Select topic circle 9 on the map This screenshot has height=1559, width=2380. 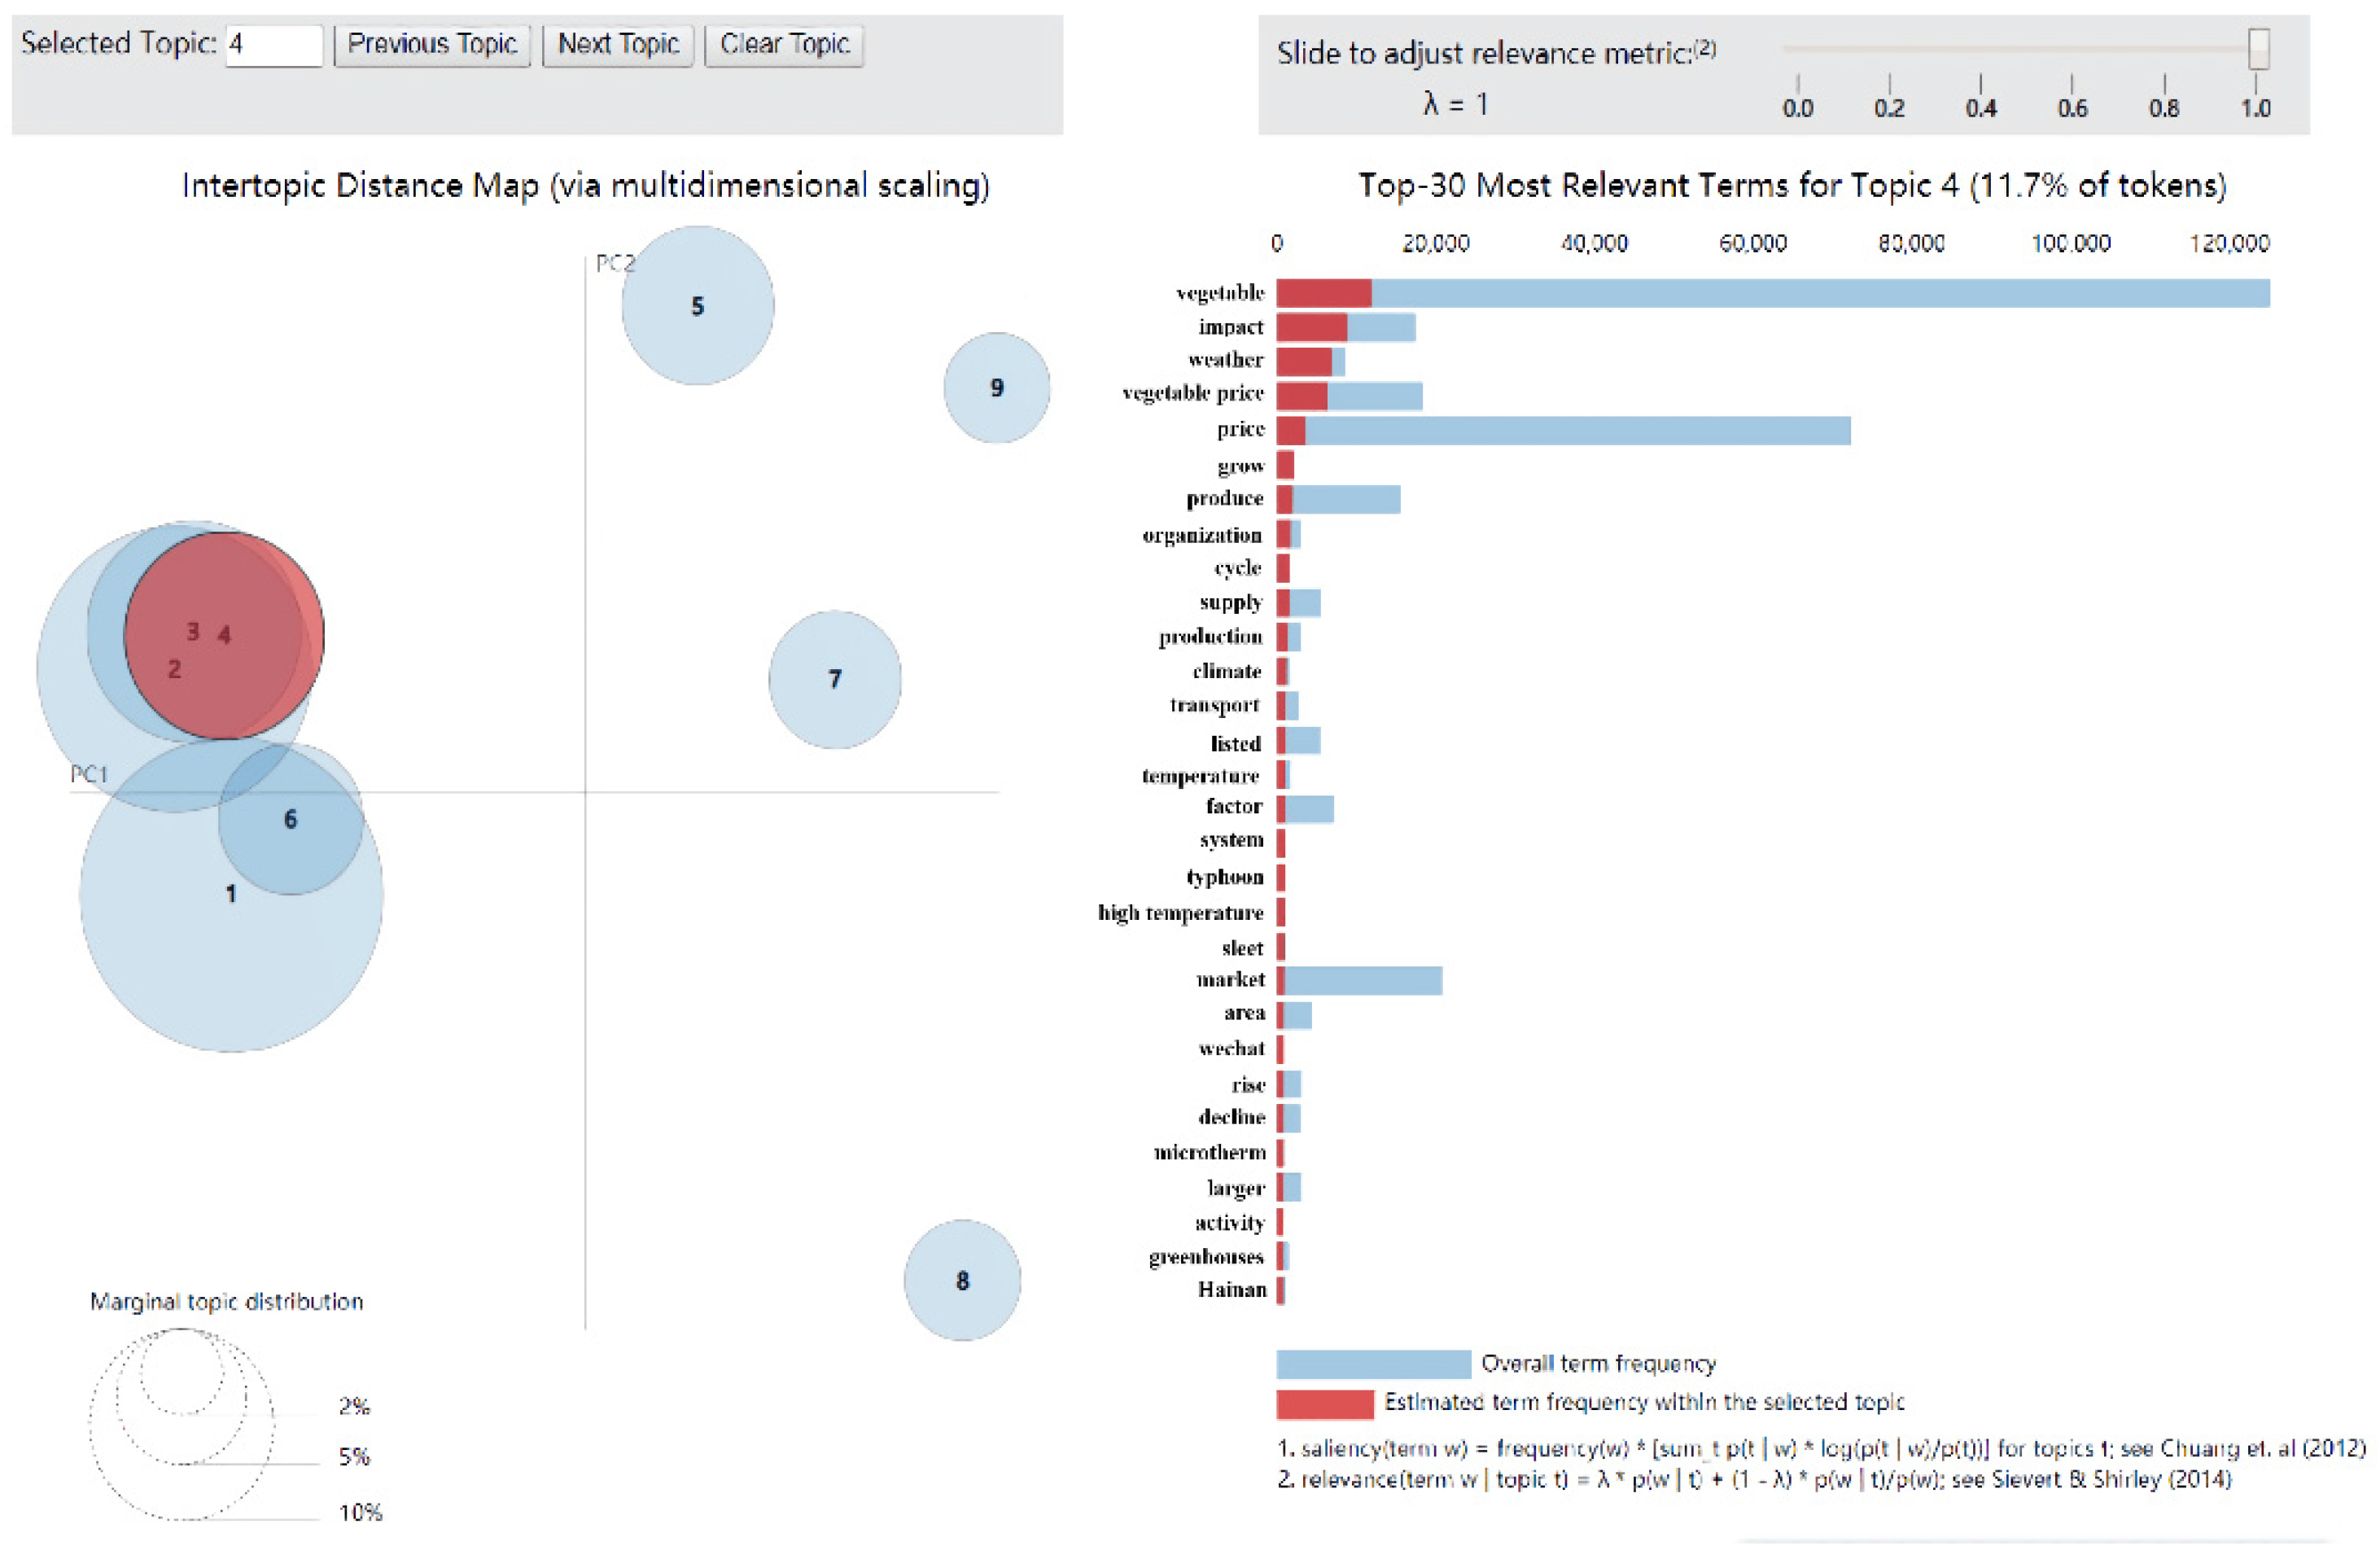click(x=996, y=387)
